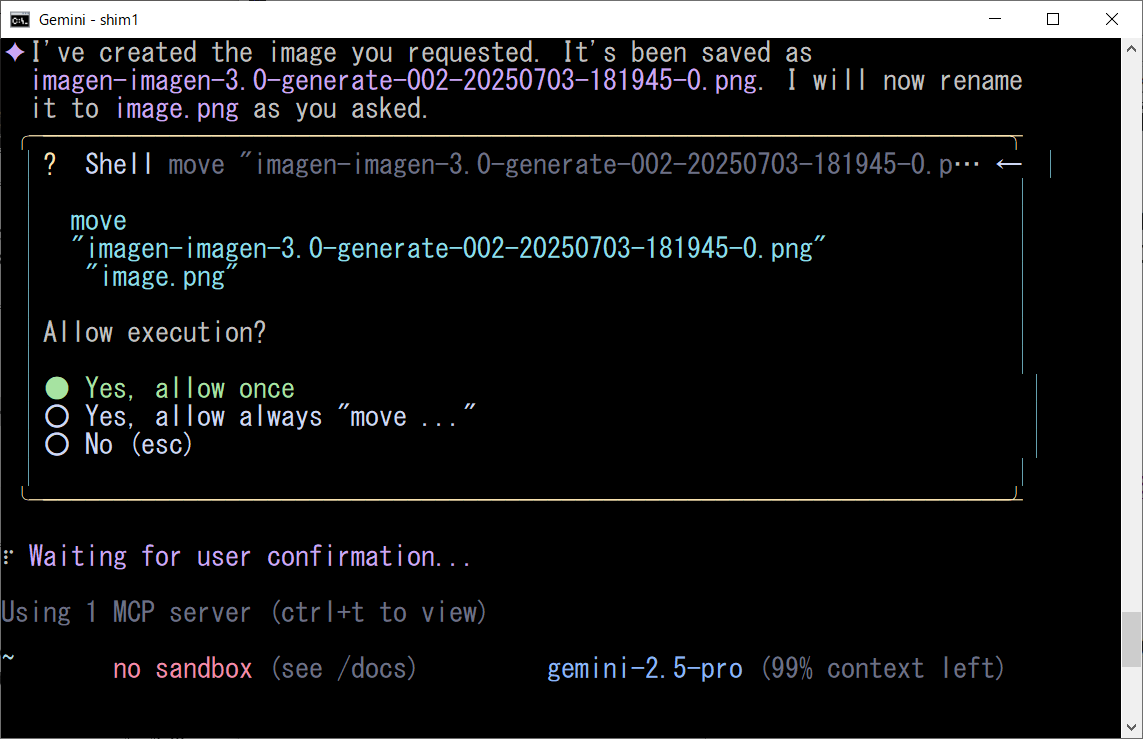Click the gemini-2.5-pro model label

pyautogui.click(x=645, y=668)
